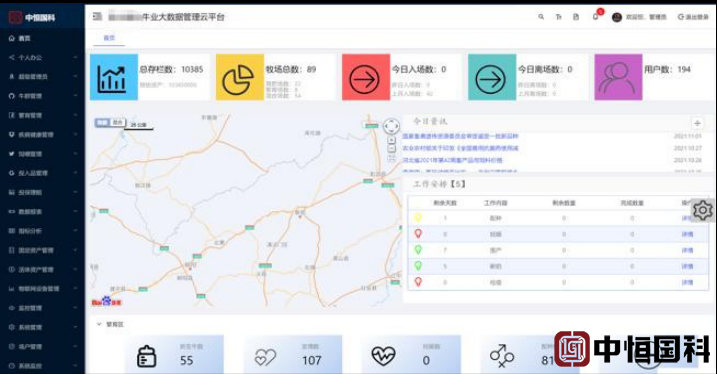717x374 pixels.
Task: Click the purple users icon for 用户数
Action: click(x=618, y=77)
